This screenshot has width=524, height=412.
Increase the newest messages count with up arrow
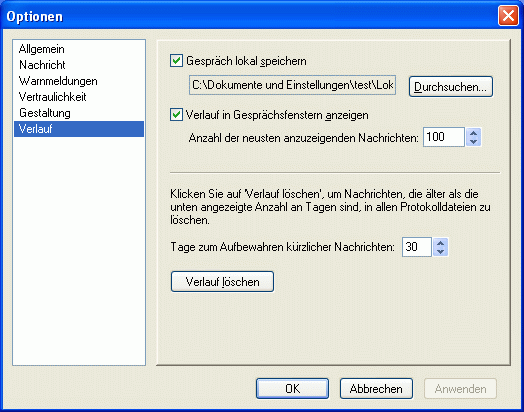coord(473,133)
